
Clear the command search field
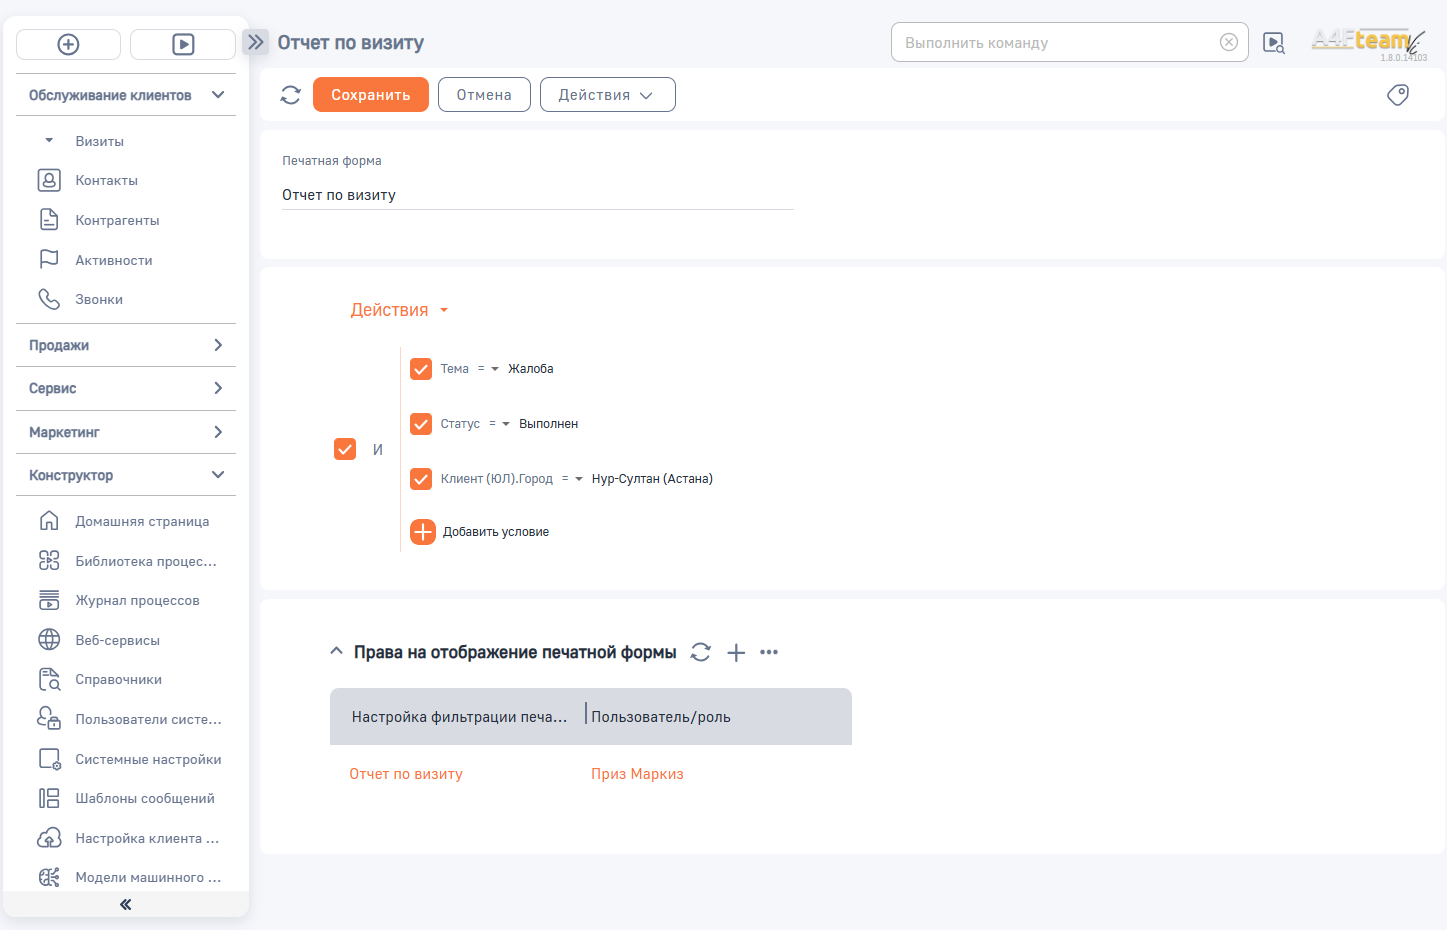click(1229, 42)
